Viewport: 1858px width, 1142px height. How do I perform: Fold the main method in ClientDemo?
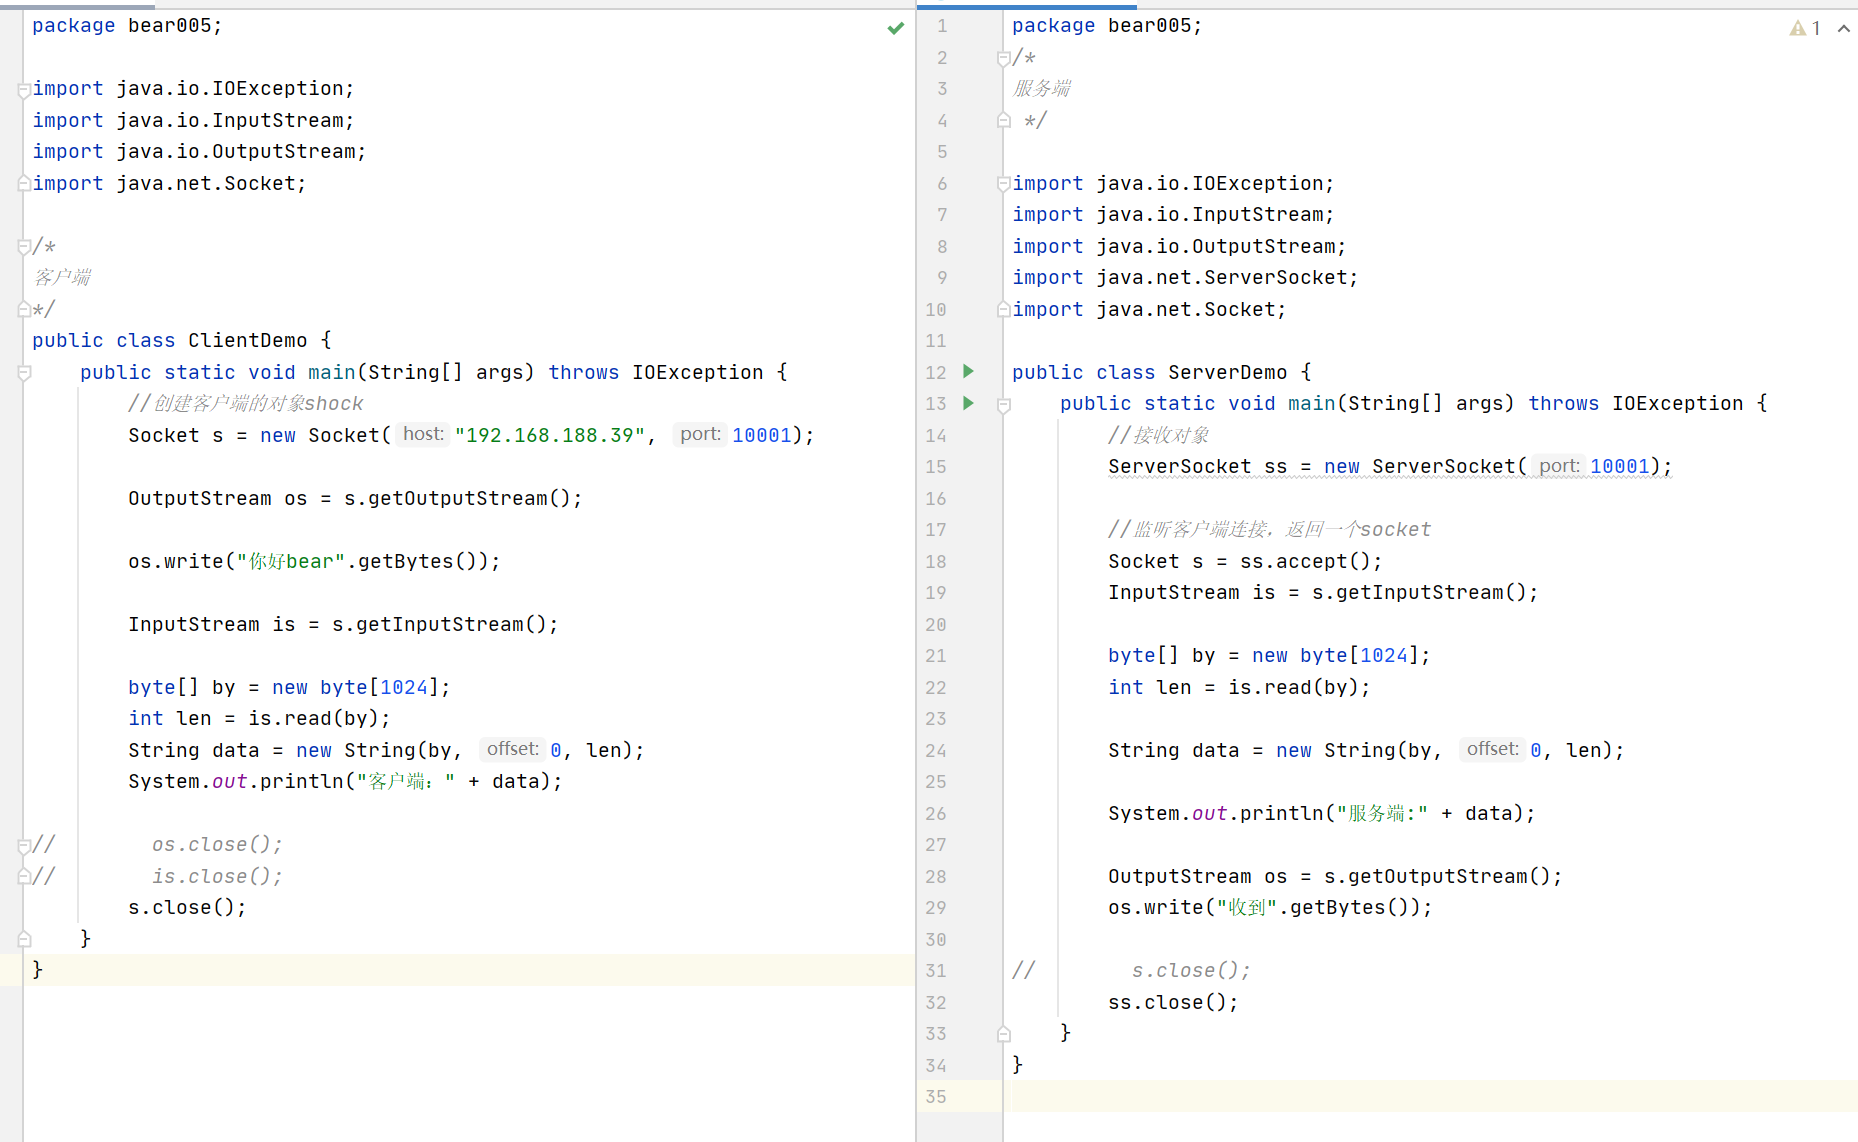(24, 373)
